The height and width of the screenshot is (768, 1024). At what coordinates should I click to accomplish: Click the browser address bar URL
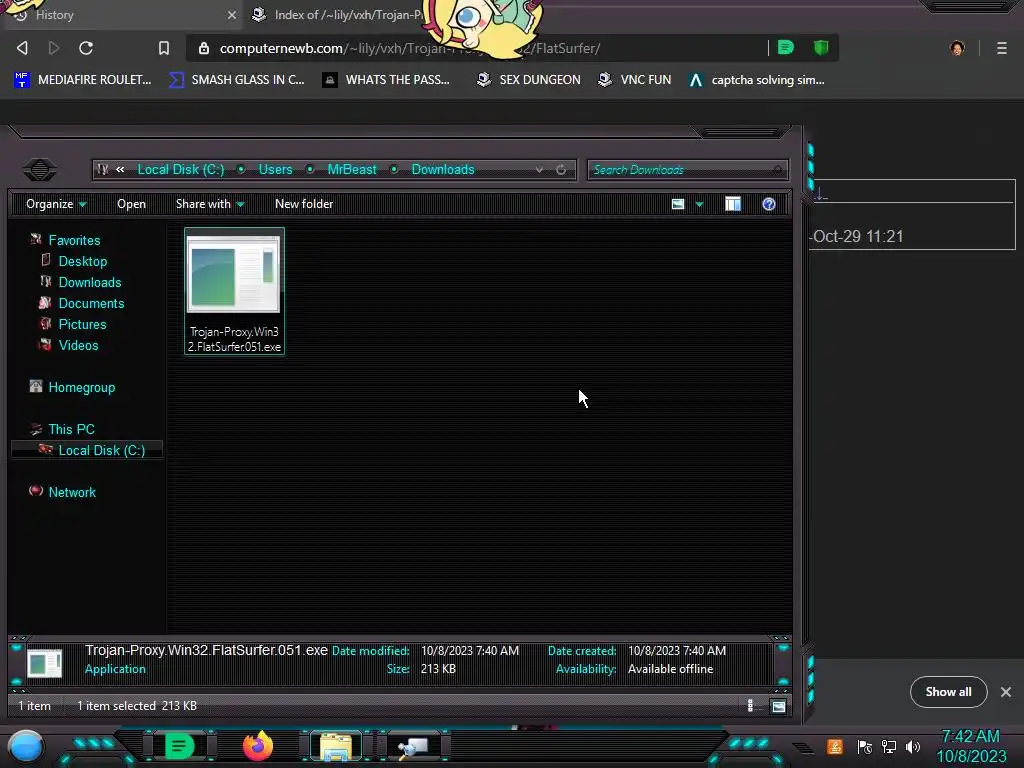pos(409,48)
